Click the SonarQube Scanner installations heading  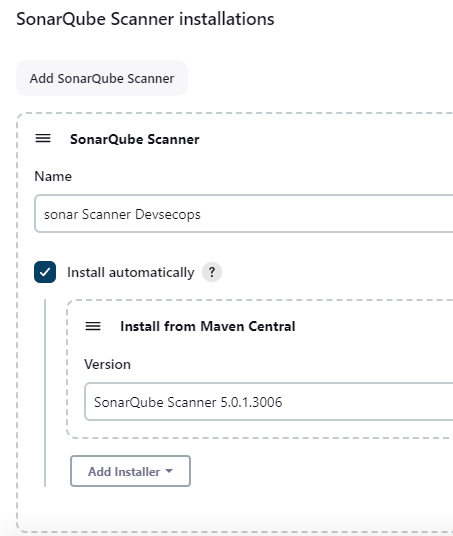pyautogui.click(x=145, y=19)
